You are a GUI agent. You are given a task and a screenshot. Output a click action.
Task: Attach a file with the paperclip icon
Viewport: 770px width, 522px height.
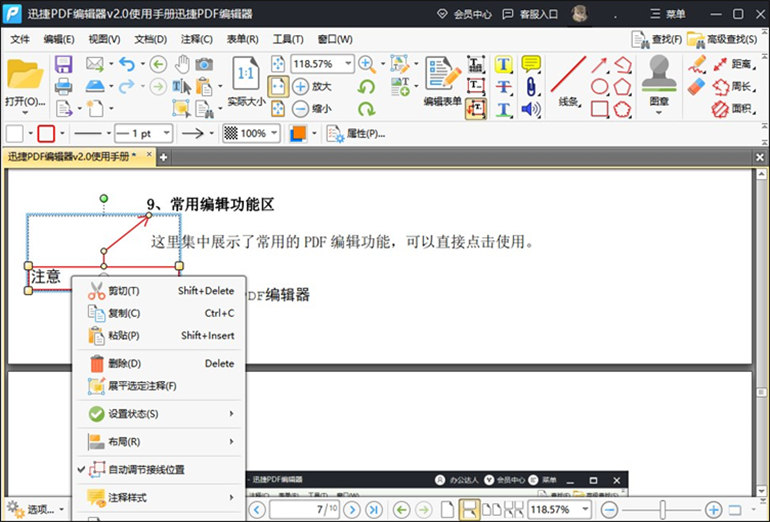[x=531, y=87]
